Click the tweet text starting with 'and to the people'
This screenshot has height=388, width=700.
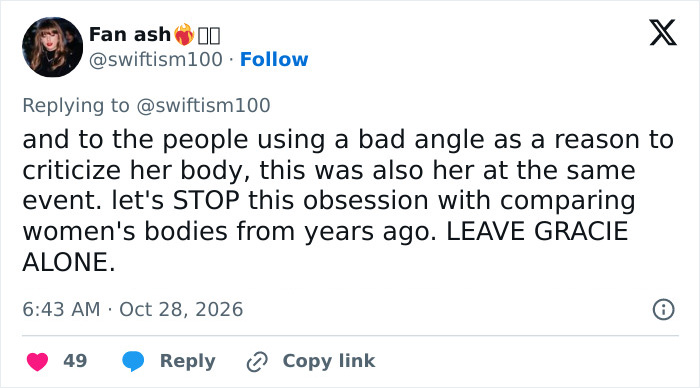click(x=348, y=200)
